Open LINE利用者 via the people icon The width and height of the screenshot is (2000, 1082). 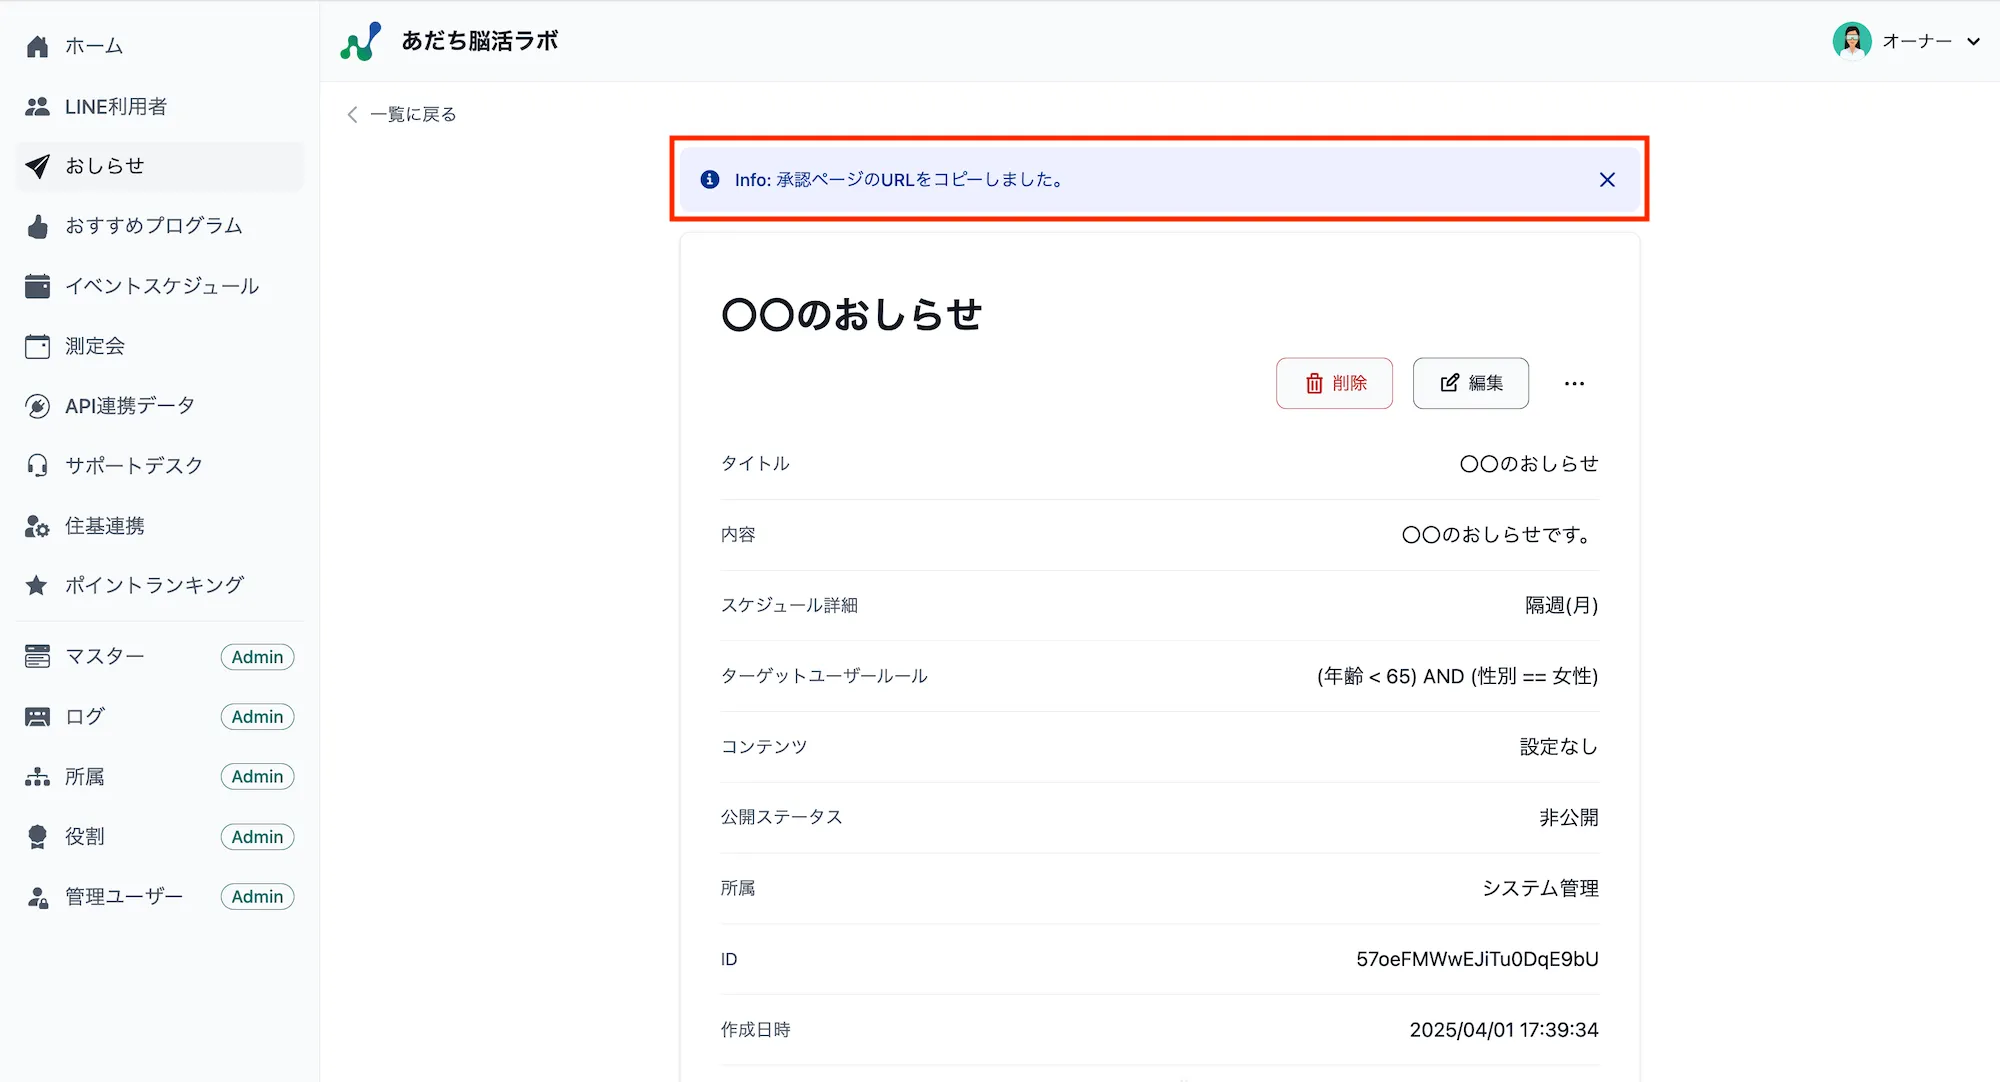click(x=37, y=106)
